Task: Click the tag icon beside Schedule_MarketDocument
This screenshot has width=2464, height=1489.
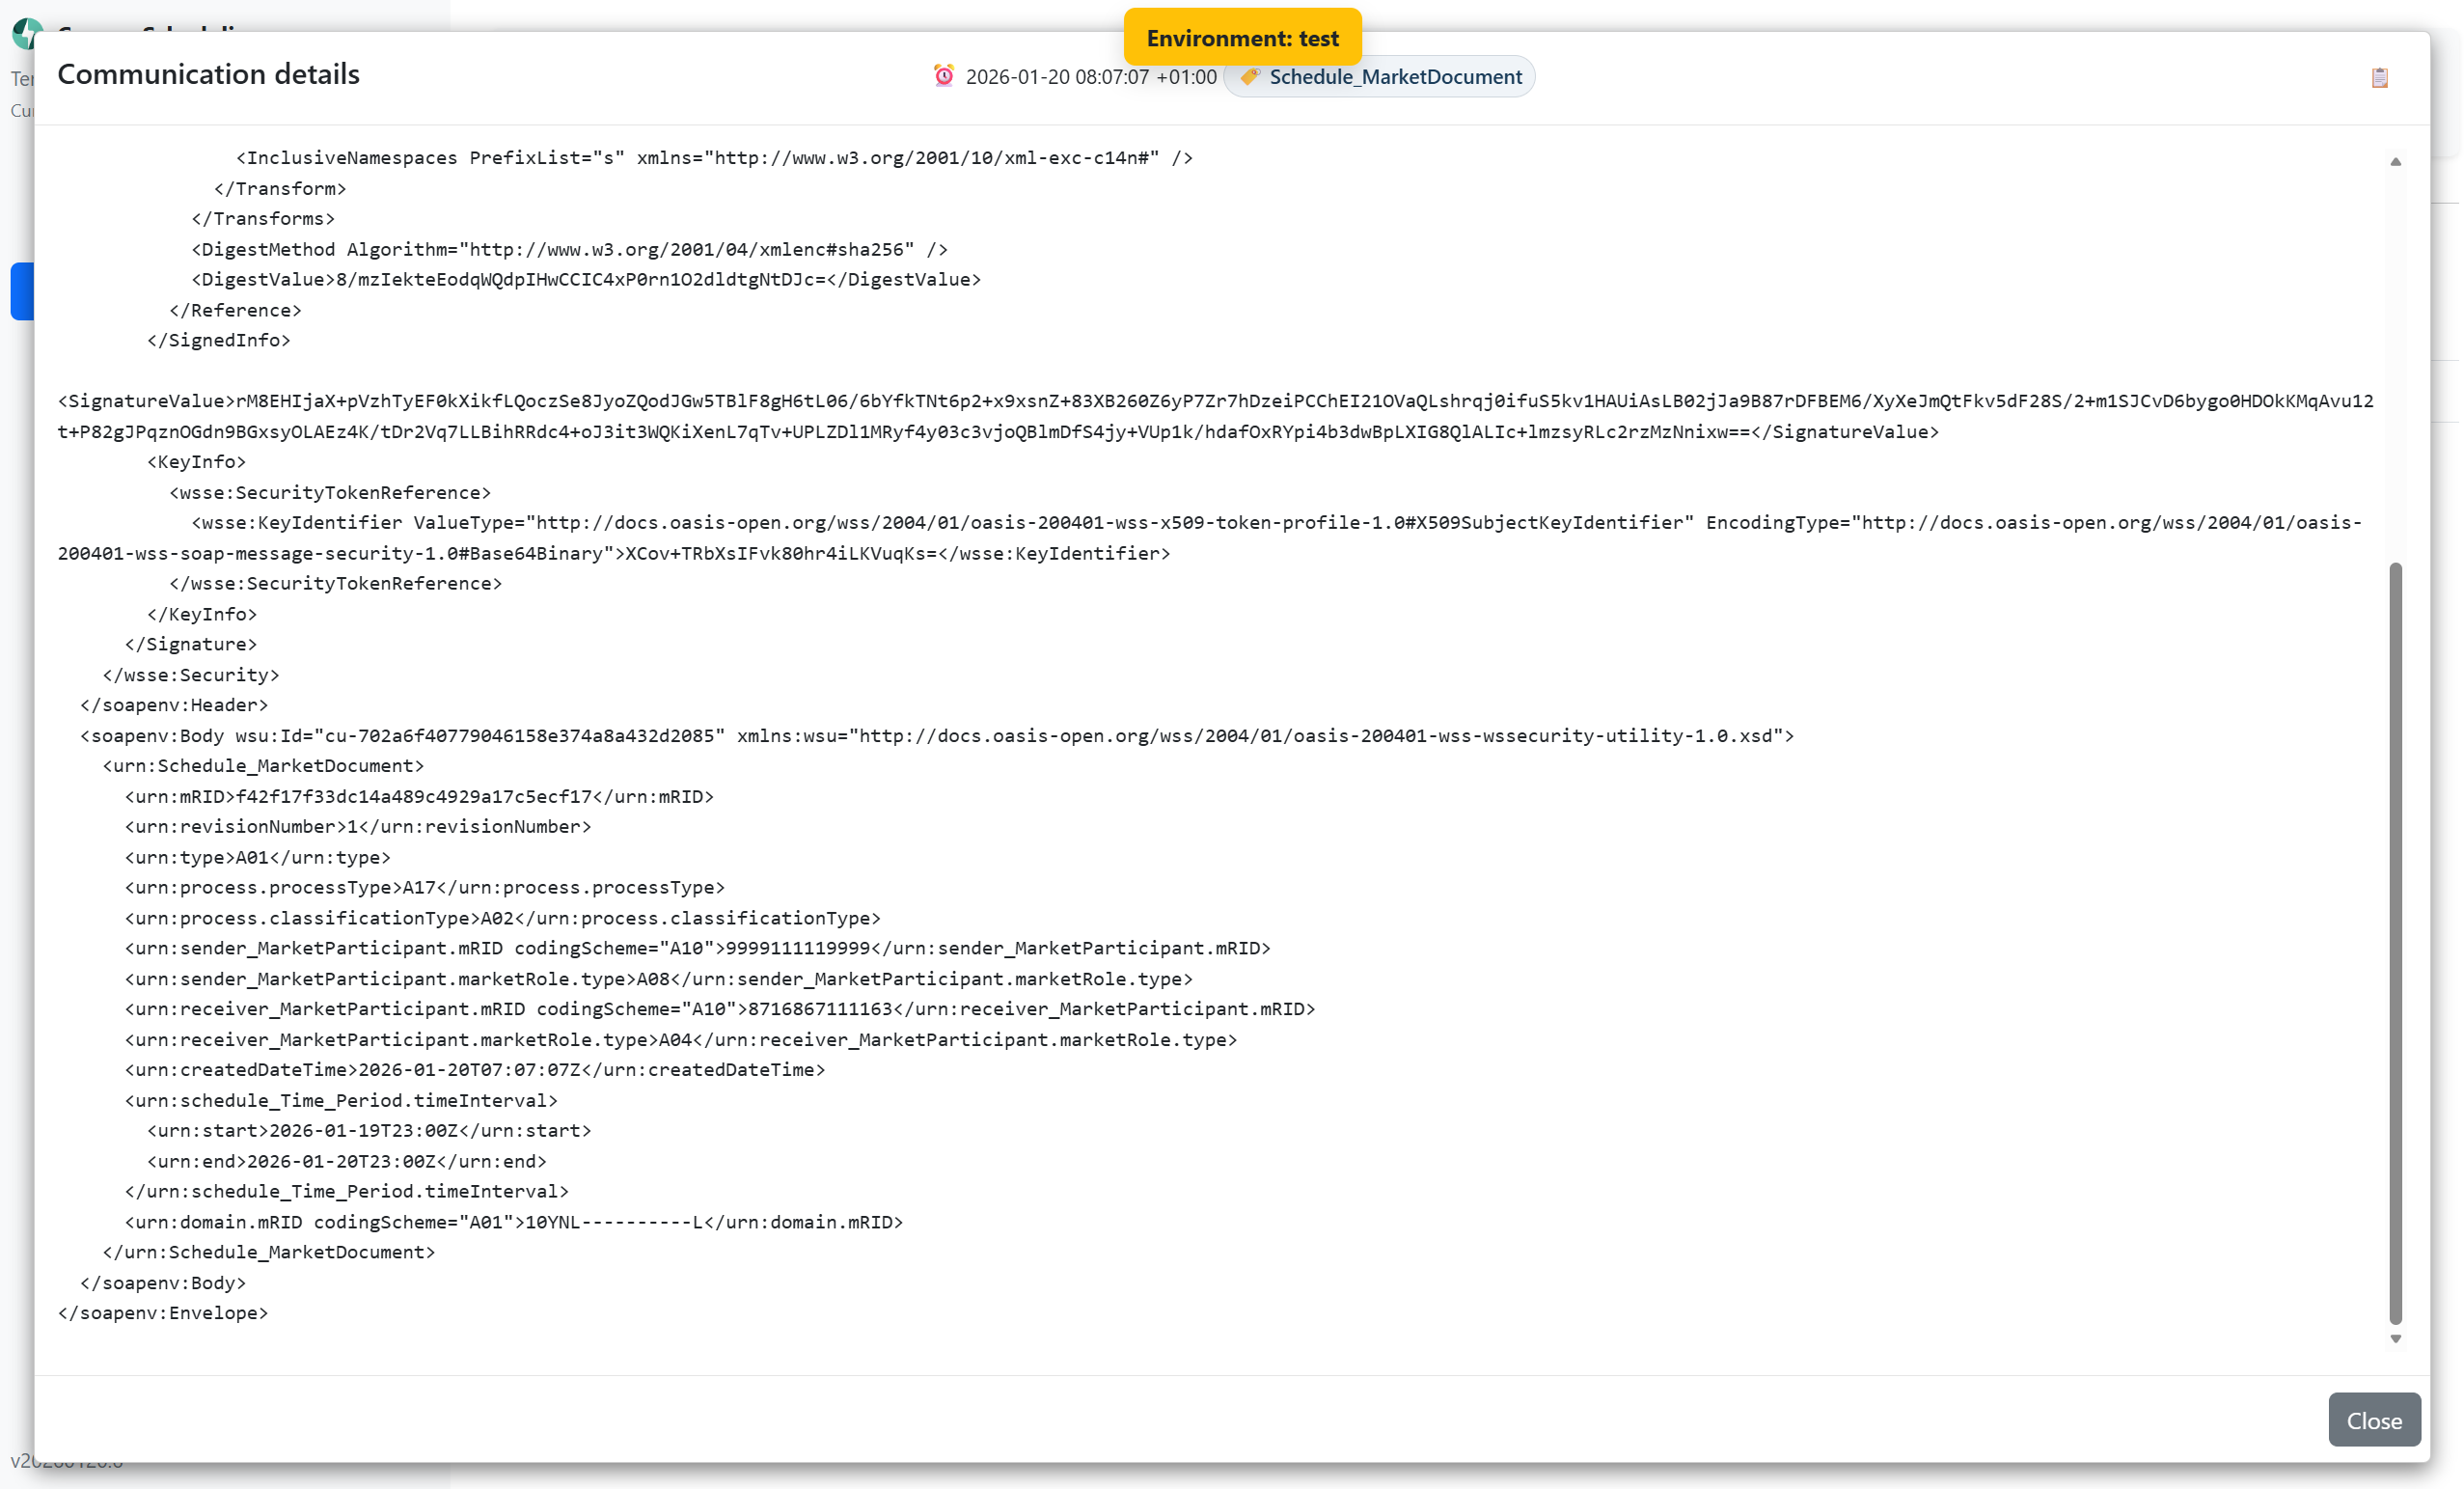Action: click(1249, 77)
